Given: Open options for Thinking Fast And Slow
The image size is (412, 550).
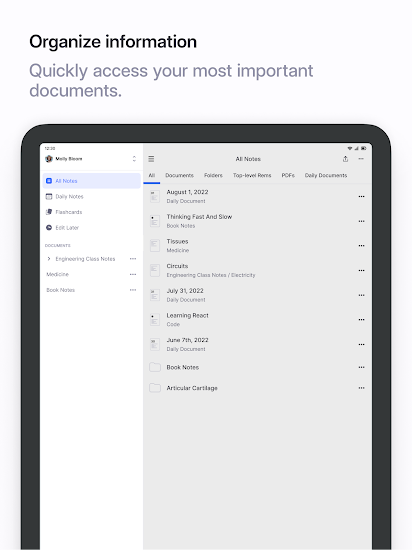Looking at the screenshot, I should [362, 221].
